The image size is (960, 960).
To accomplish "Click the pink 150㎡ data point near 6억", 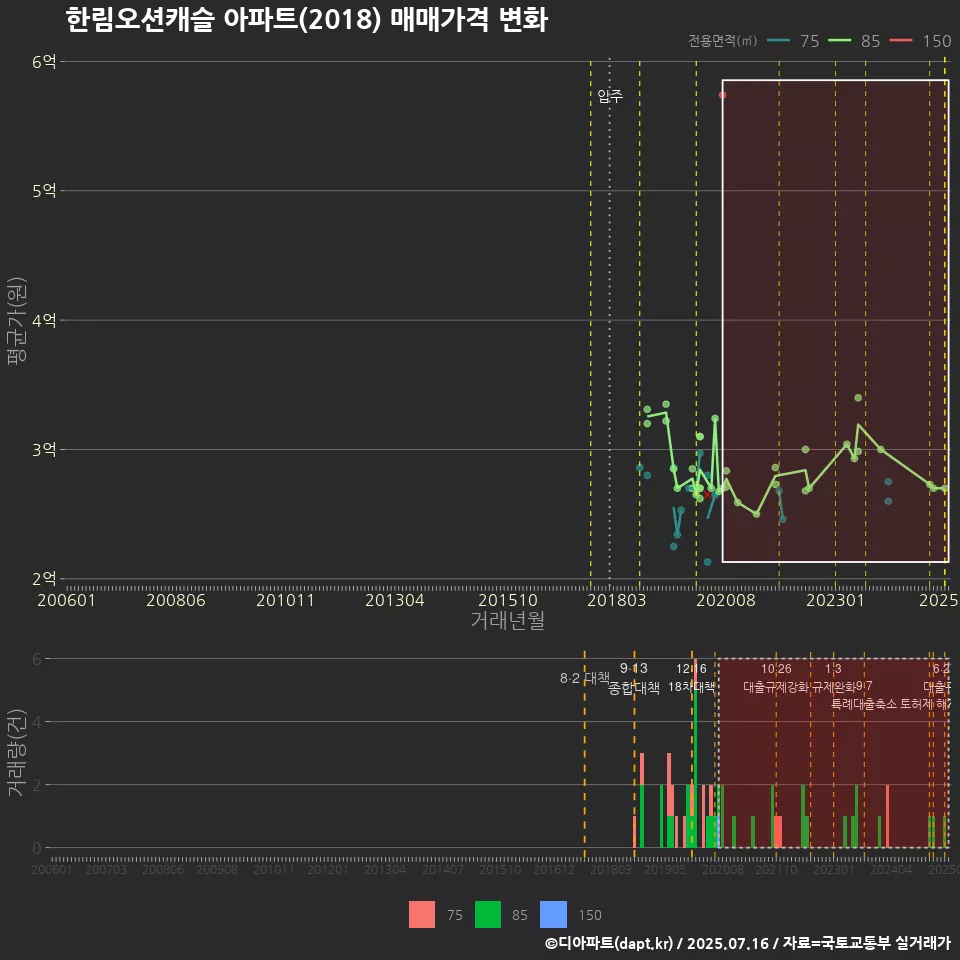I will (x=722, y=95).
